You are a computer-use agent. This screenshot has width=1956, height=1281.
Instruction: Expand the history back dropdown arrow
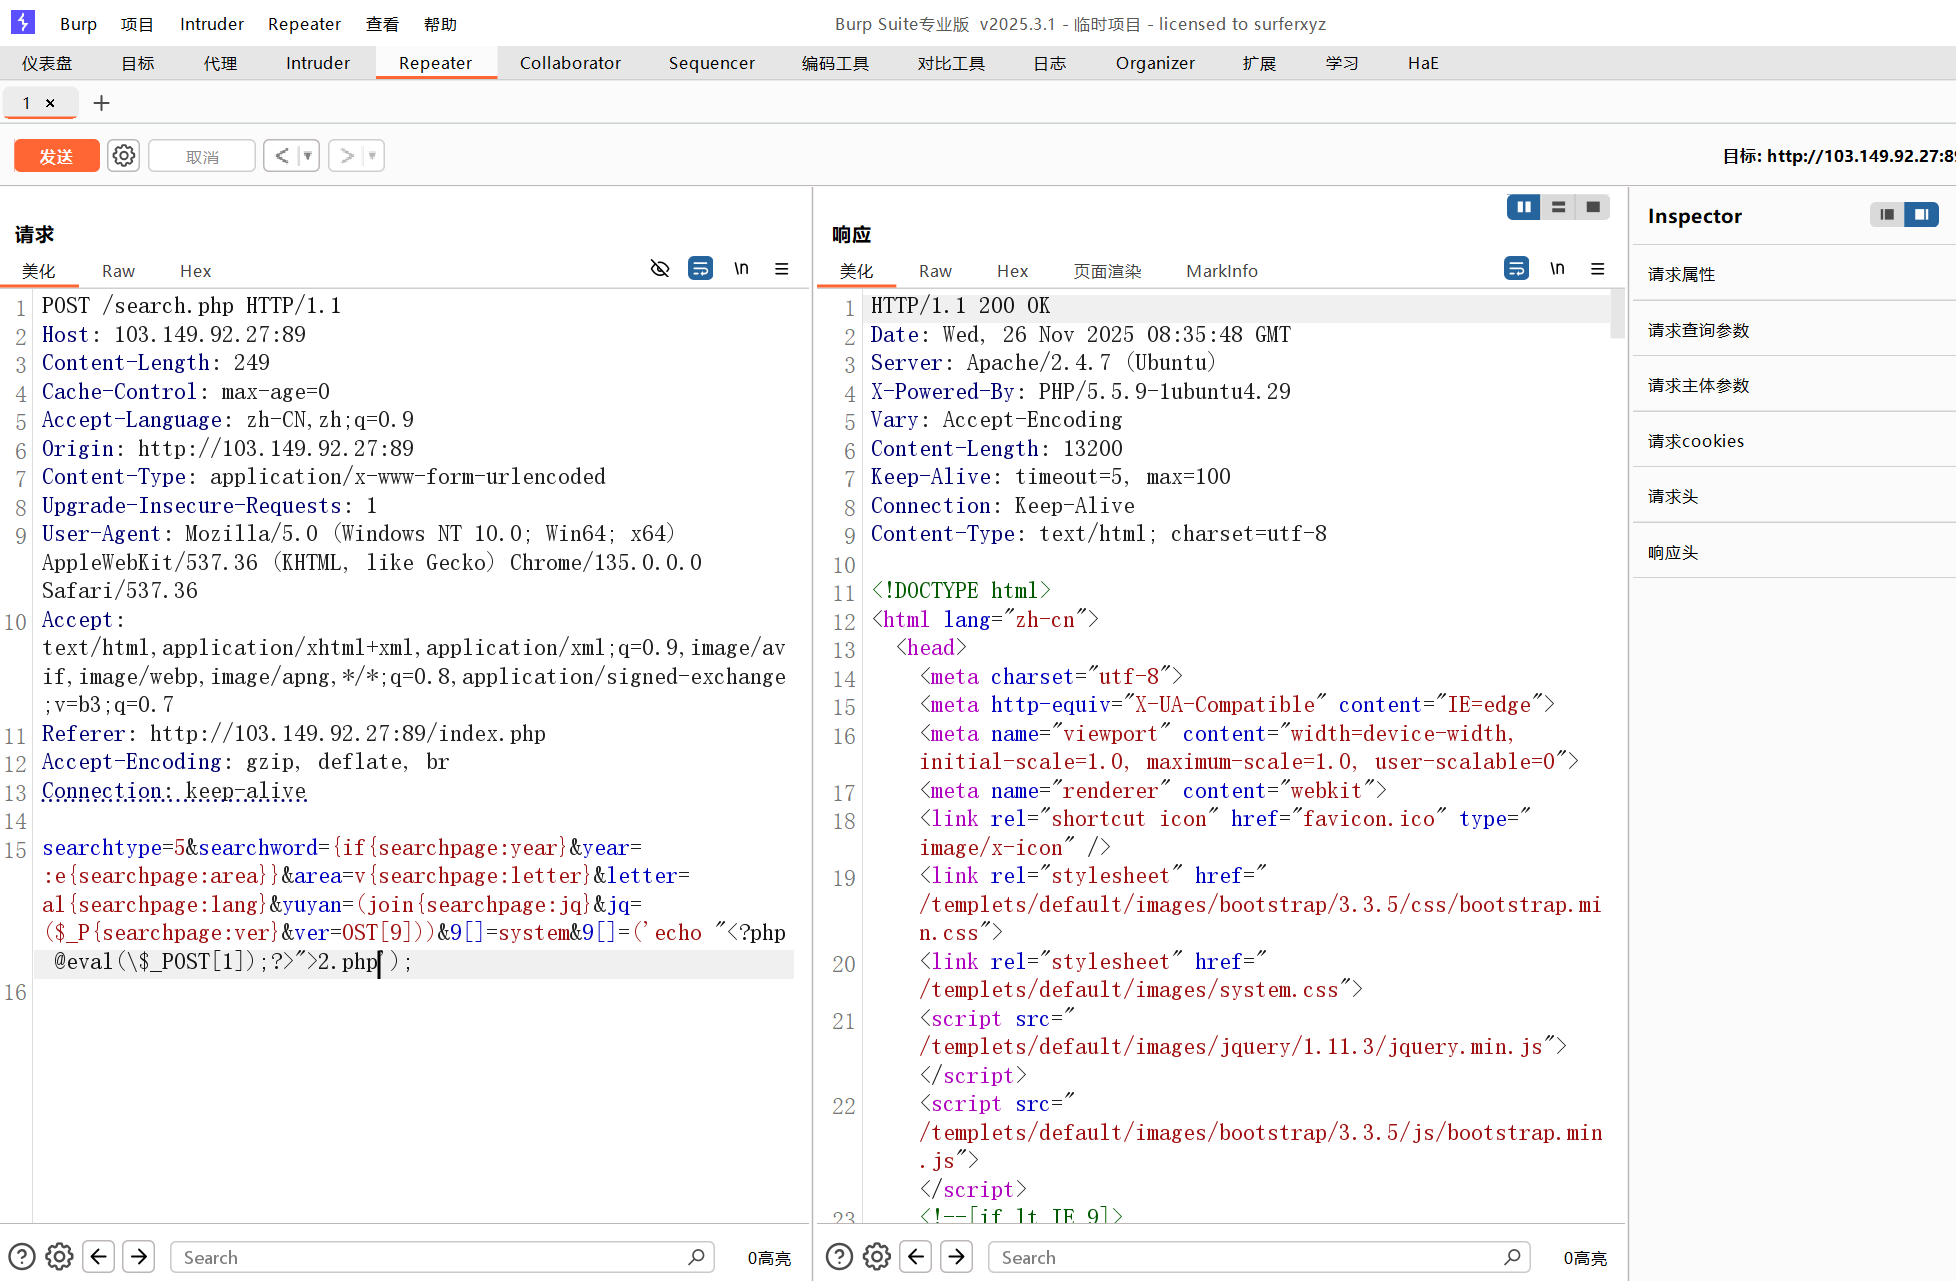[x=308, y=156]
